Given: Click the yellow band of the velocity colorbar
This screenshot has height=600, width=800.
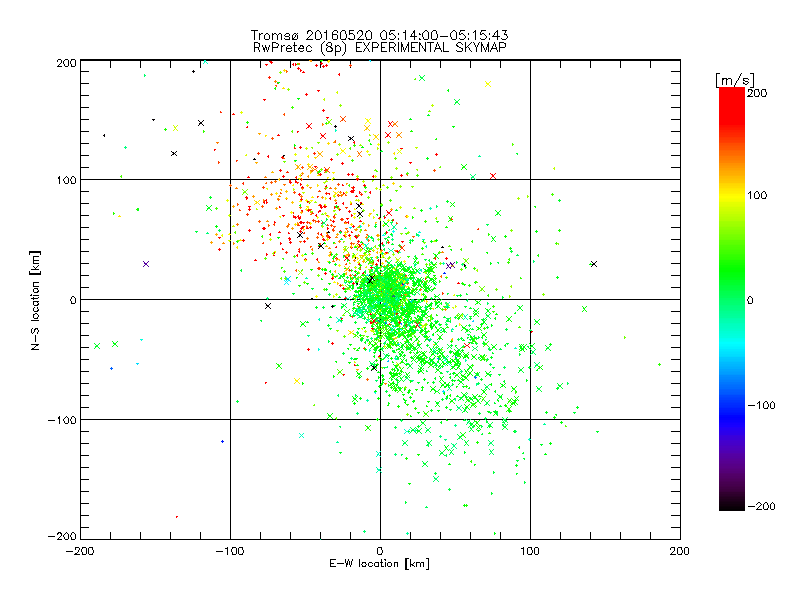Looking at the screenshot, I should tap(732, 196).
